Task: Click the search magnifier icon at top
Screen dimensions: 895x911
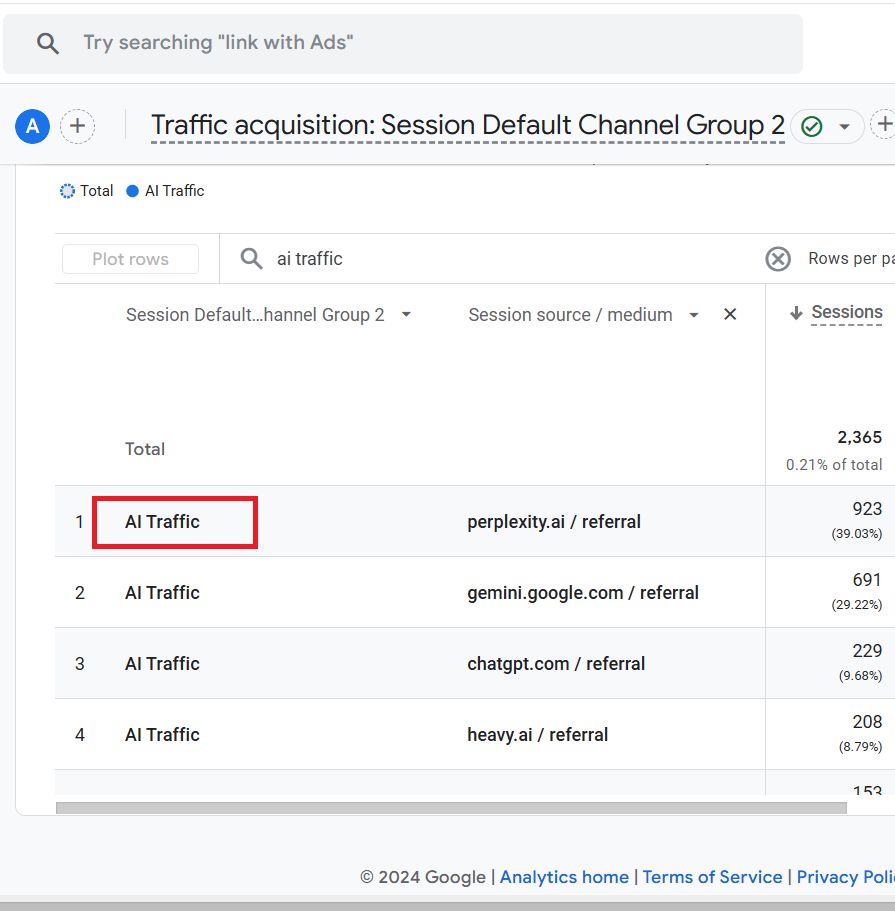Action: point(48,44)
